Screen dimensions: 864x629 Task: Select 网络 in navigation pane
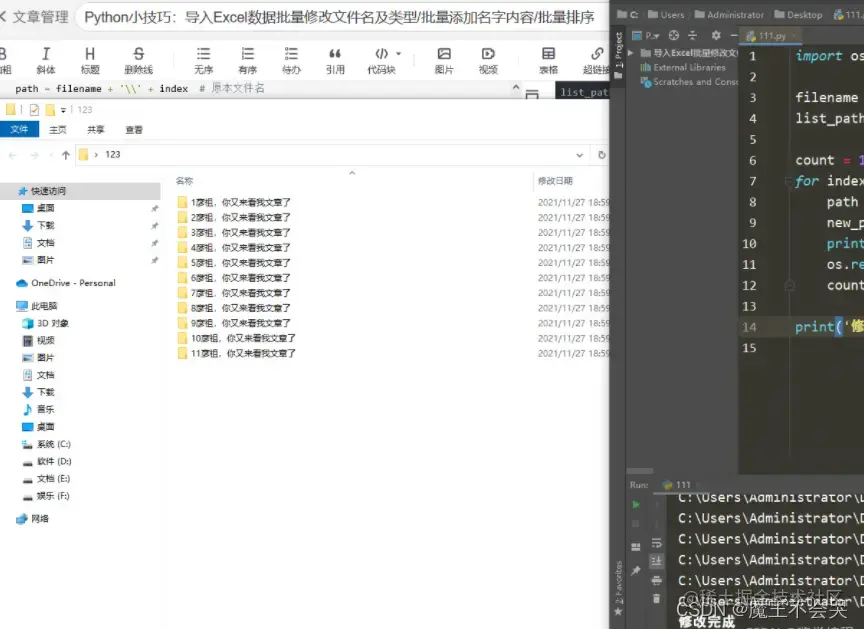(x=40, y=519)
